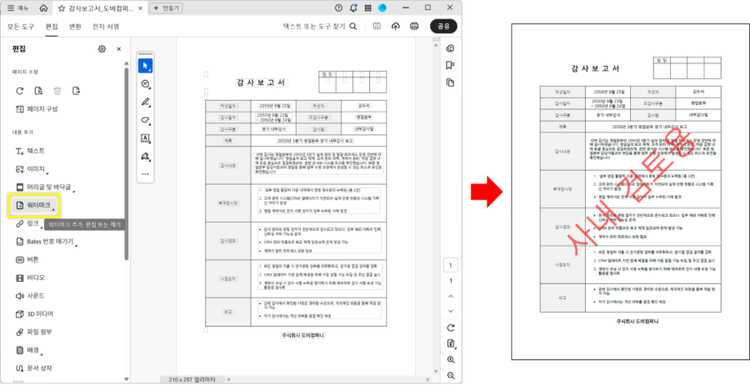Viewport: 750px width, 385px height.
Task: Close the 편집 side panel
Action: 119,49
